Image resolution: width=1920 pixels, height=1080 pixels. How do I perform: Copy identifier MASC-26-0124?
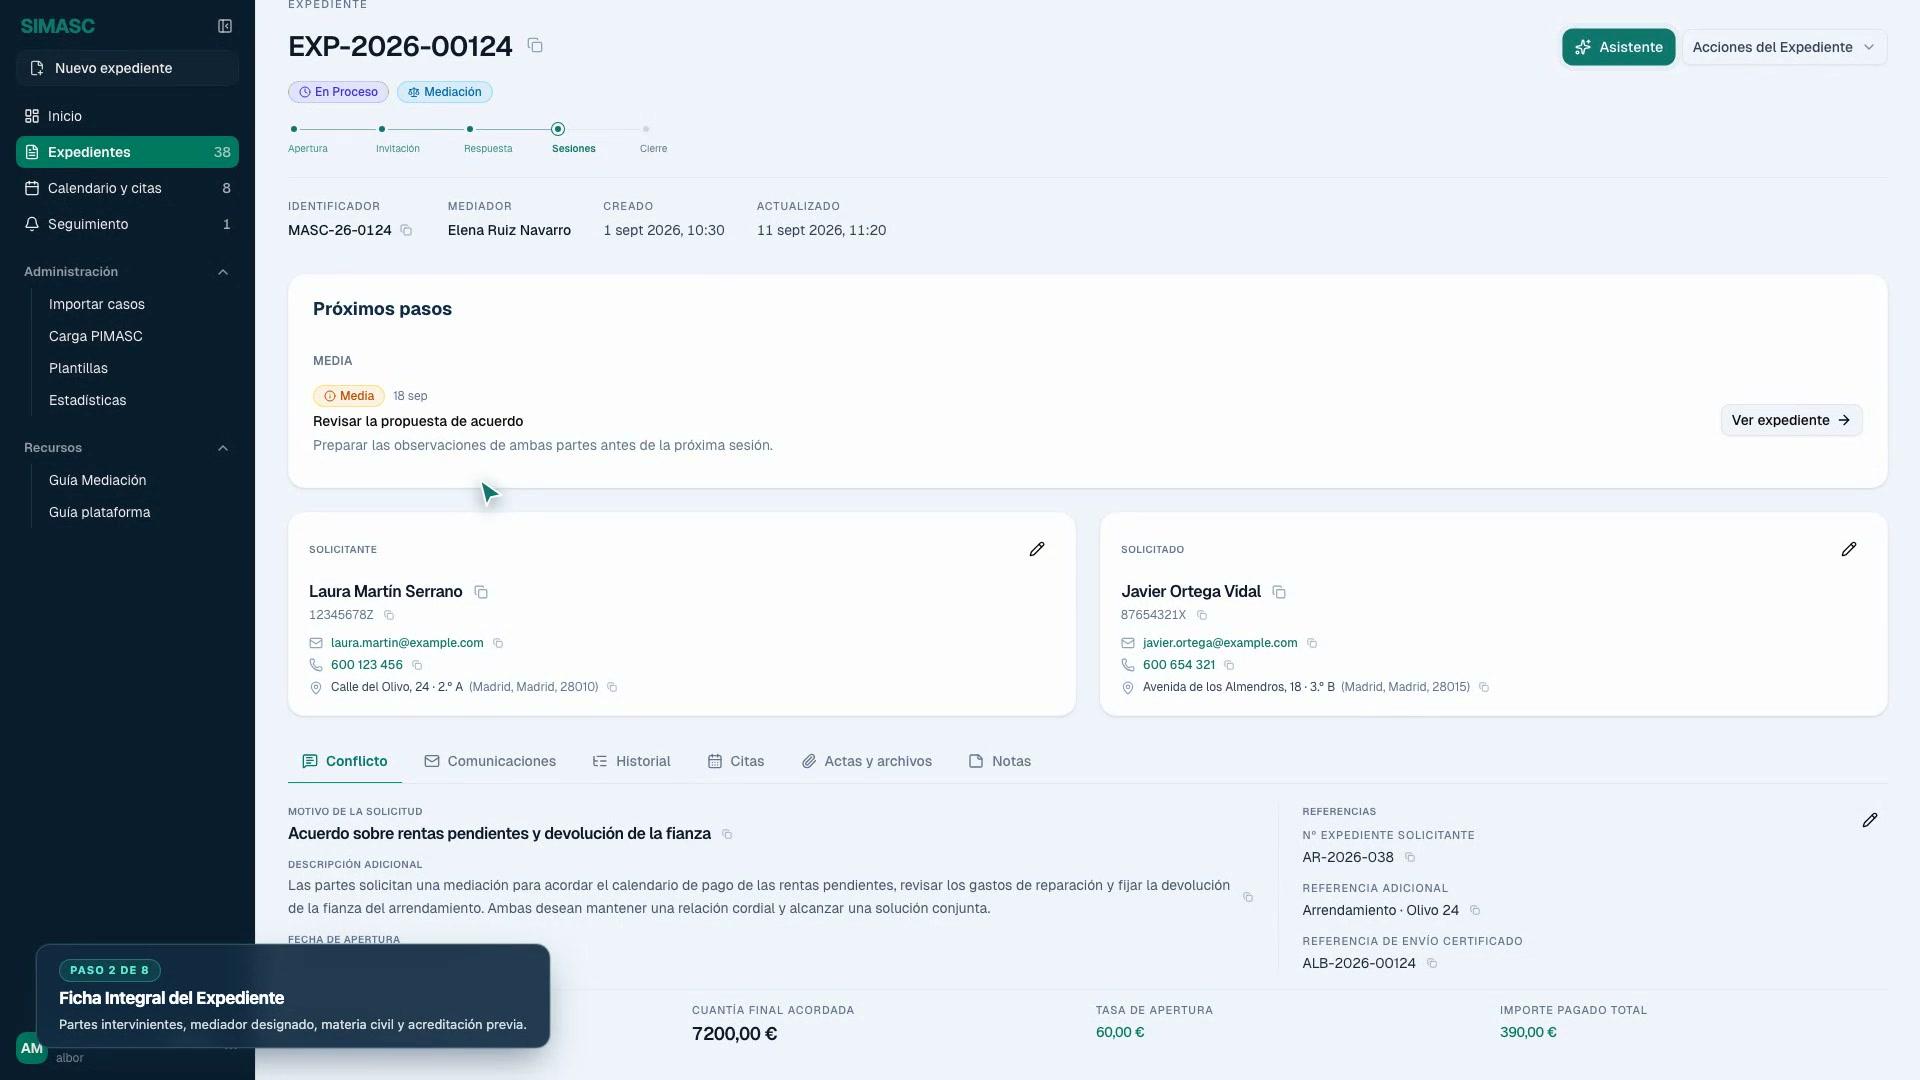point(406,231)
